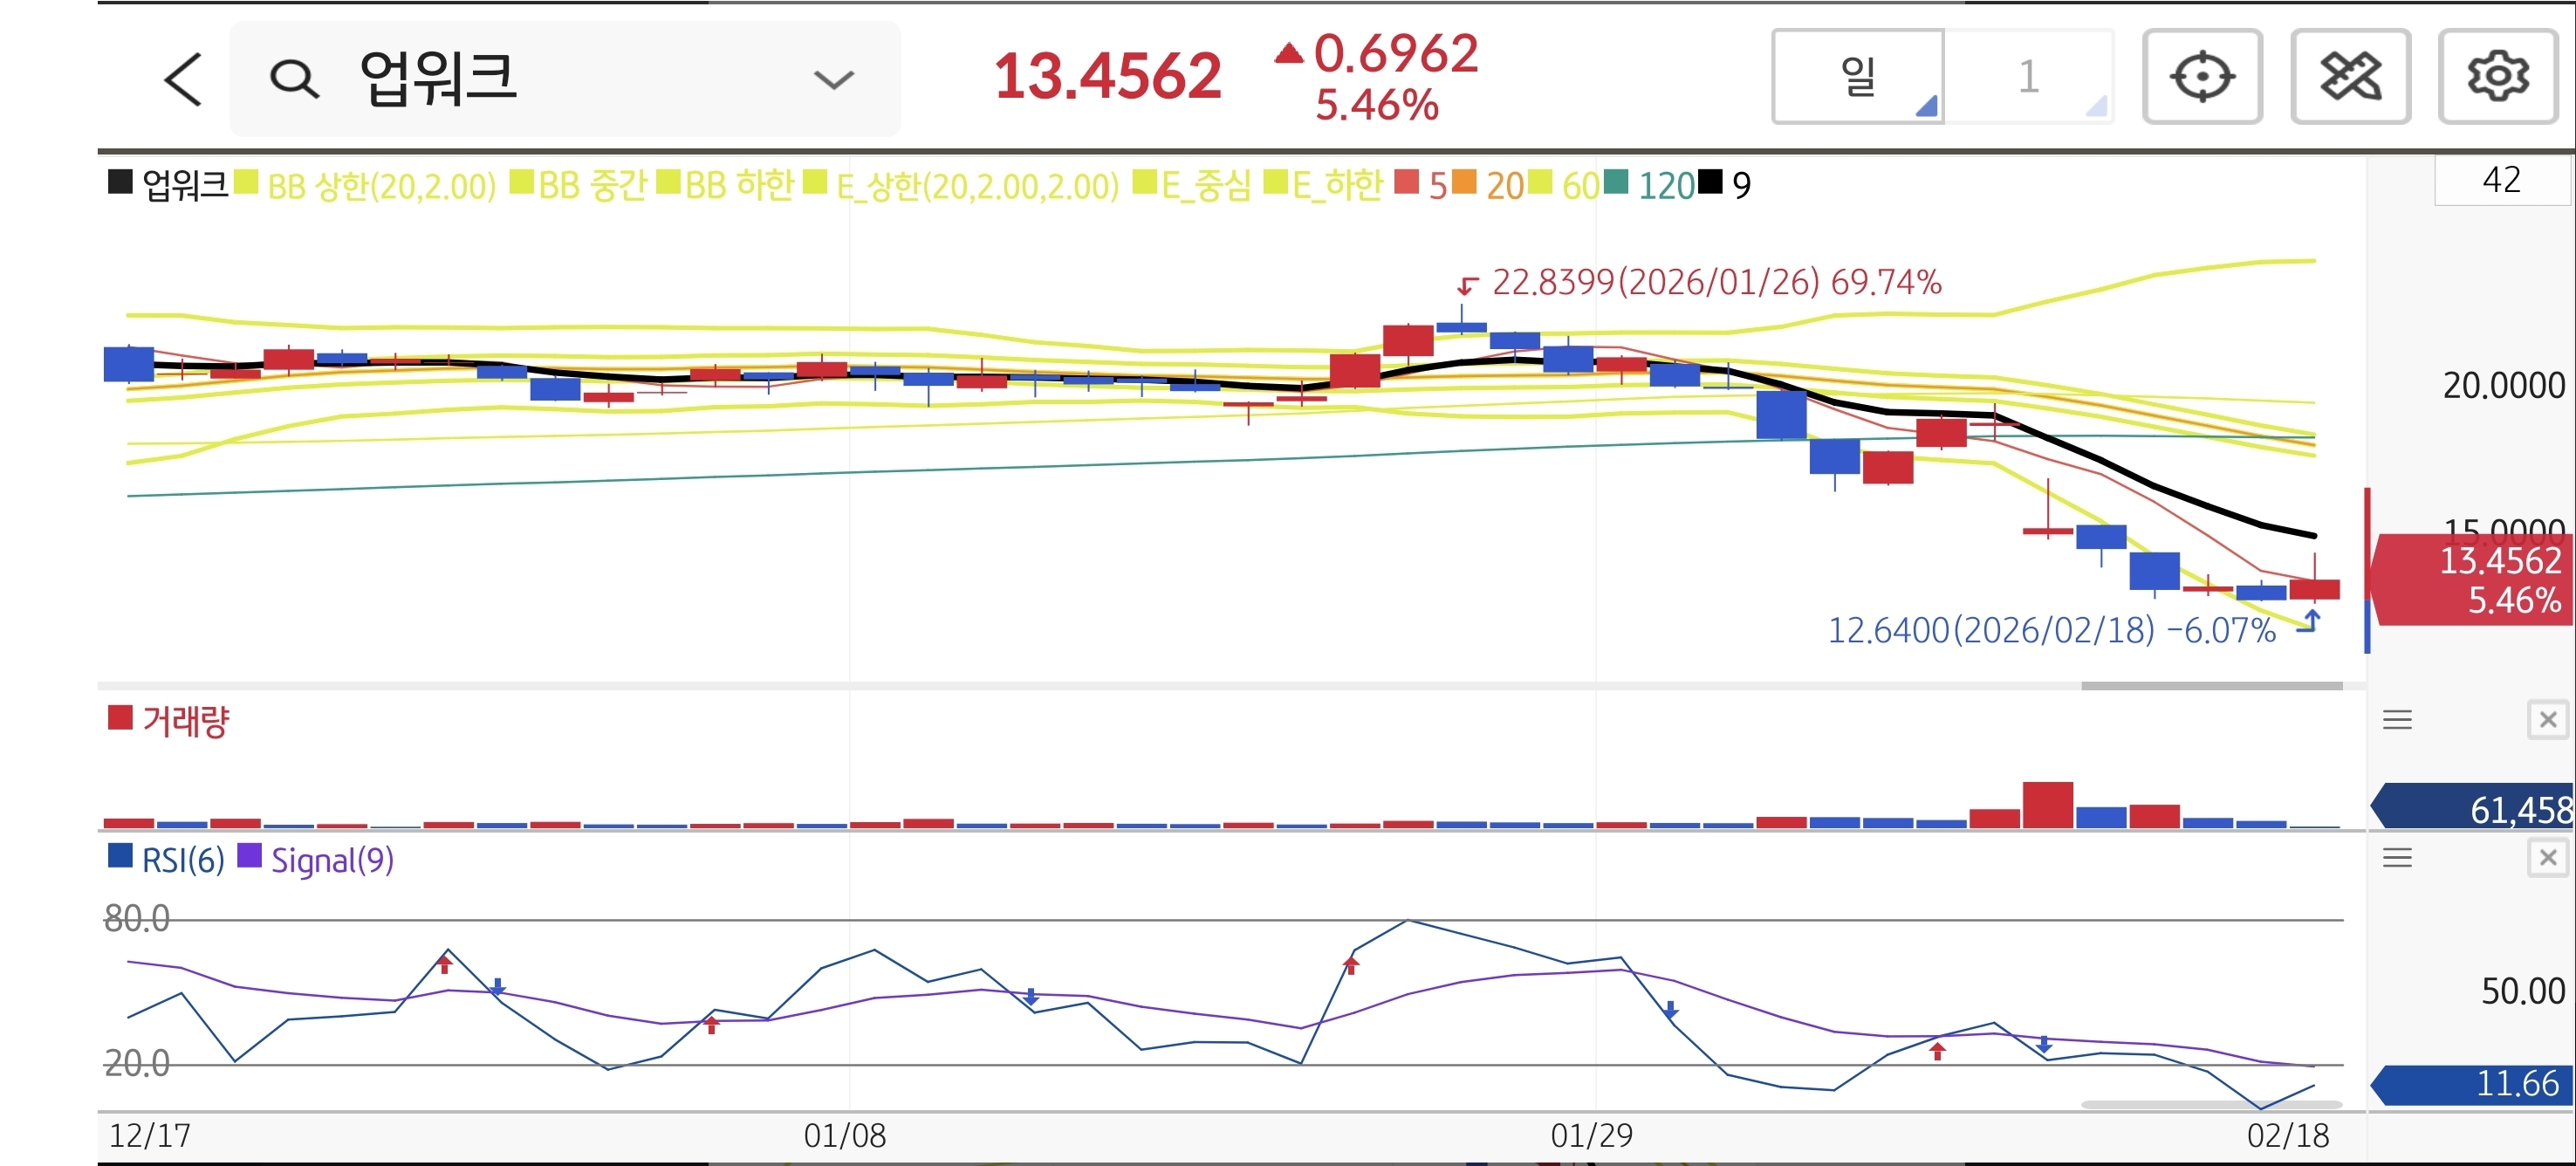The image size is (2576, 1166).
Task: Expand the 업워크 stock selector chevron
Action: [x=833, y=79]
